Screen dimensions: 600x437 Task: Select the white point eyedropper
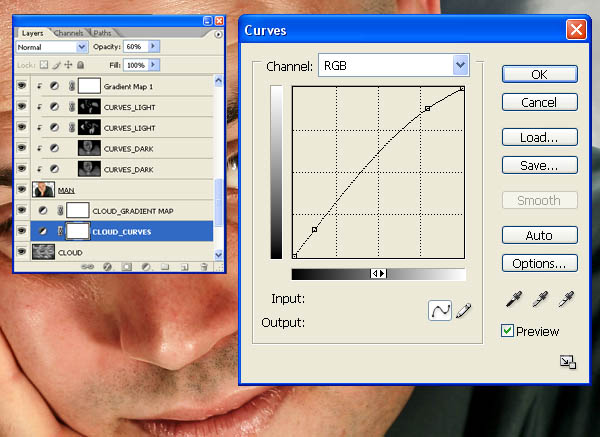(566, 299)
